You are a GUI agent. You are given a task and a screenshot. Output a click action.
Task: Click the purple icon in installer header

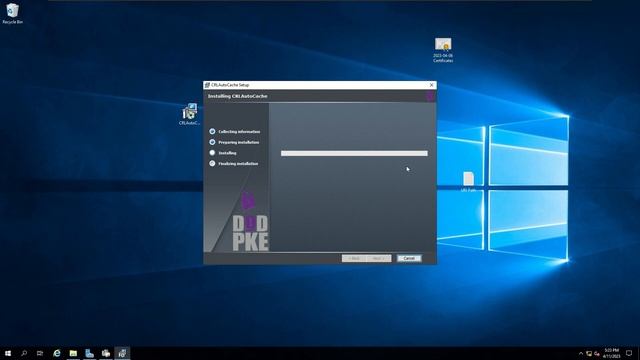point(430,96)
